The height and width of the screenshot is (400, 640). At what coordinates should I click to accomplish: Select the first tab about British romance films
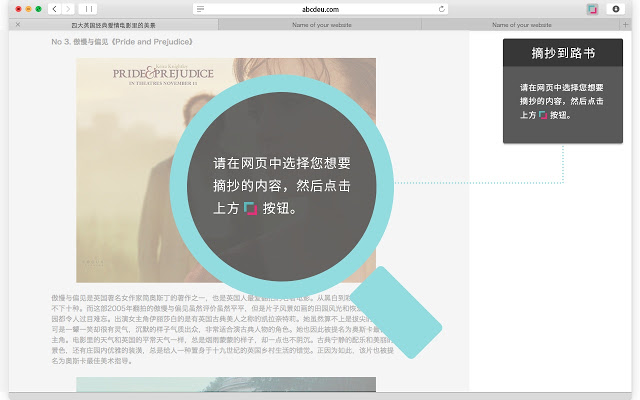[x=113, y=25]
